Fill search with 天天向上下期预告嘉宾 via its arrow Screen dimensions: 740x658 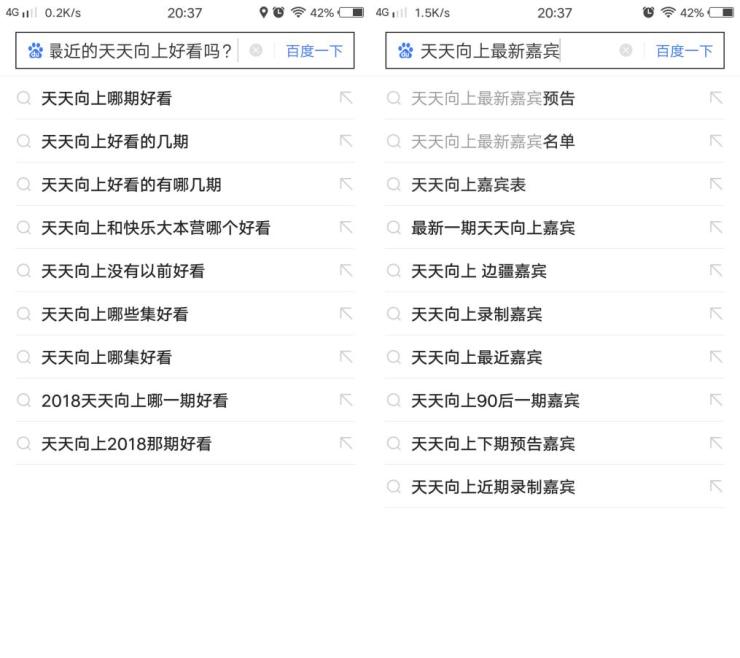click(x=716, y=443)
